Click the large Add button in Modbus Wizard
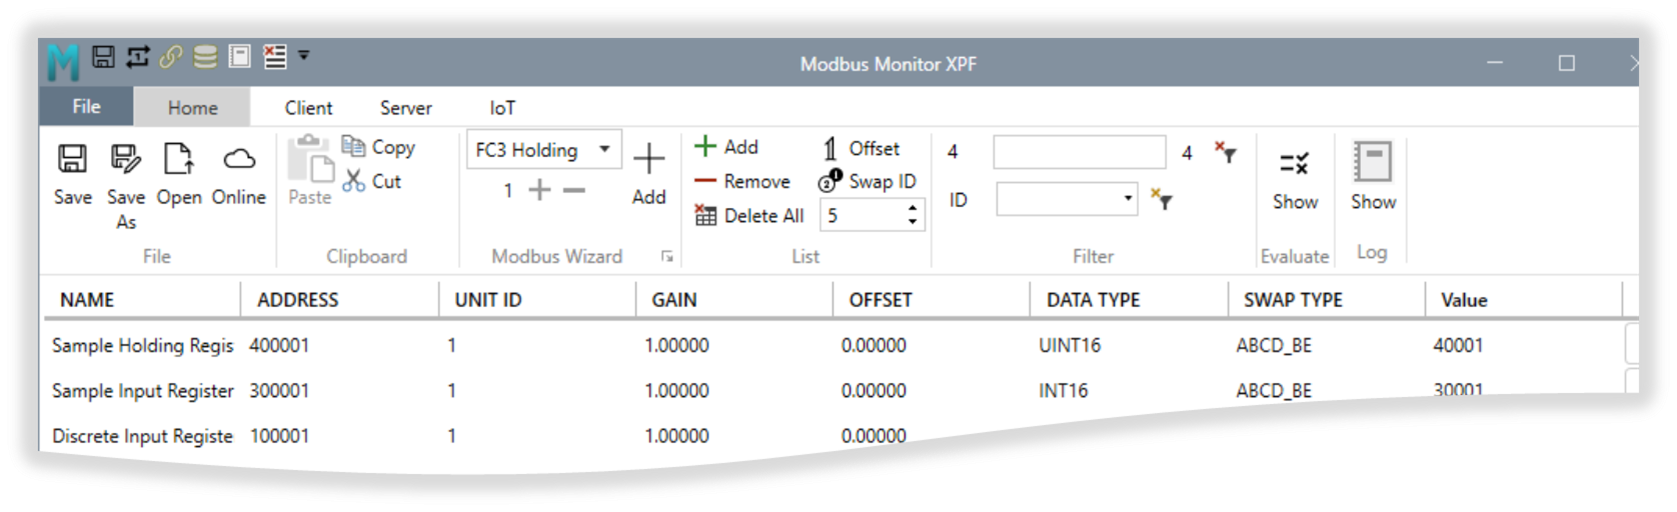Screen dimensions: 1677x512 click(649, 173)
